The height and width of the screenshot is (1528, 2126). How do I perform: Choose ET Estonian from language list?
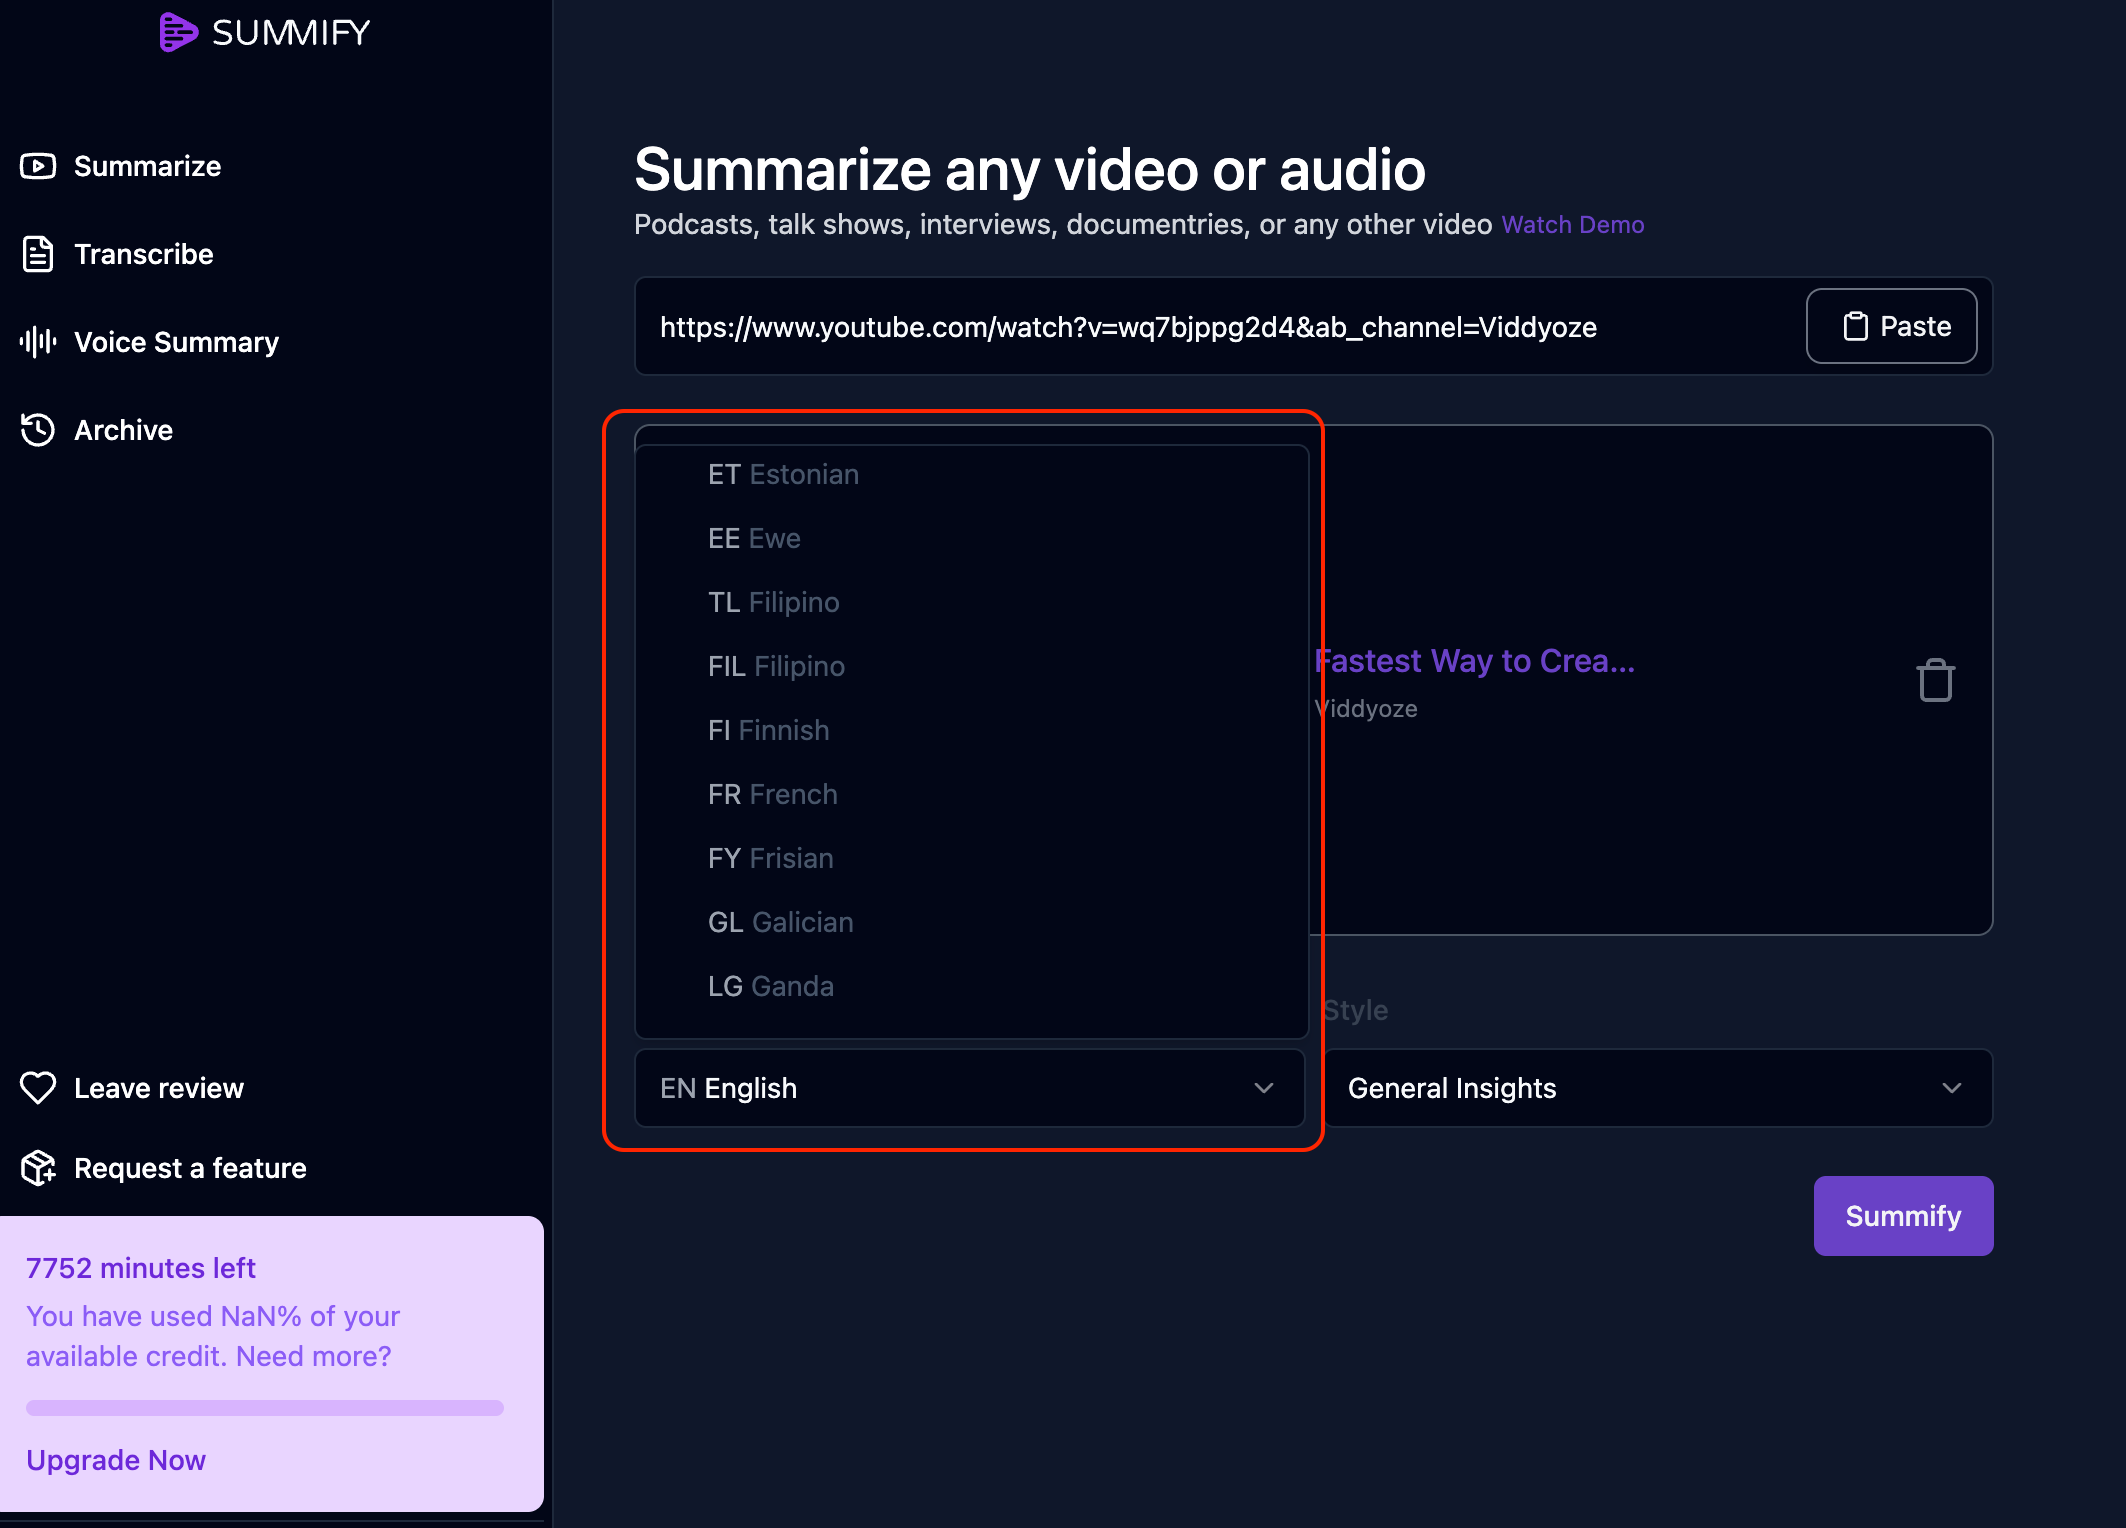coord(971,474)
